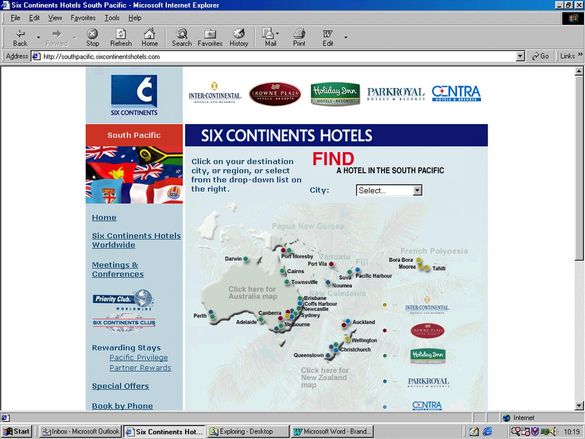This screenshot has width=585, height=439.
Task: Open the Partner Rewards link
Action: [x=140, y=368]
